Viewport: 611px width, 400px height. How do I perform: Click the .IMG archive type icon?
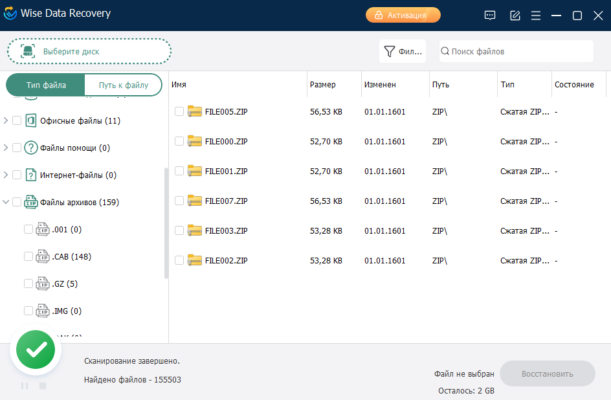tap(42, 311)
